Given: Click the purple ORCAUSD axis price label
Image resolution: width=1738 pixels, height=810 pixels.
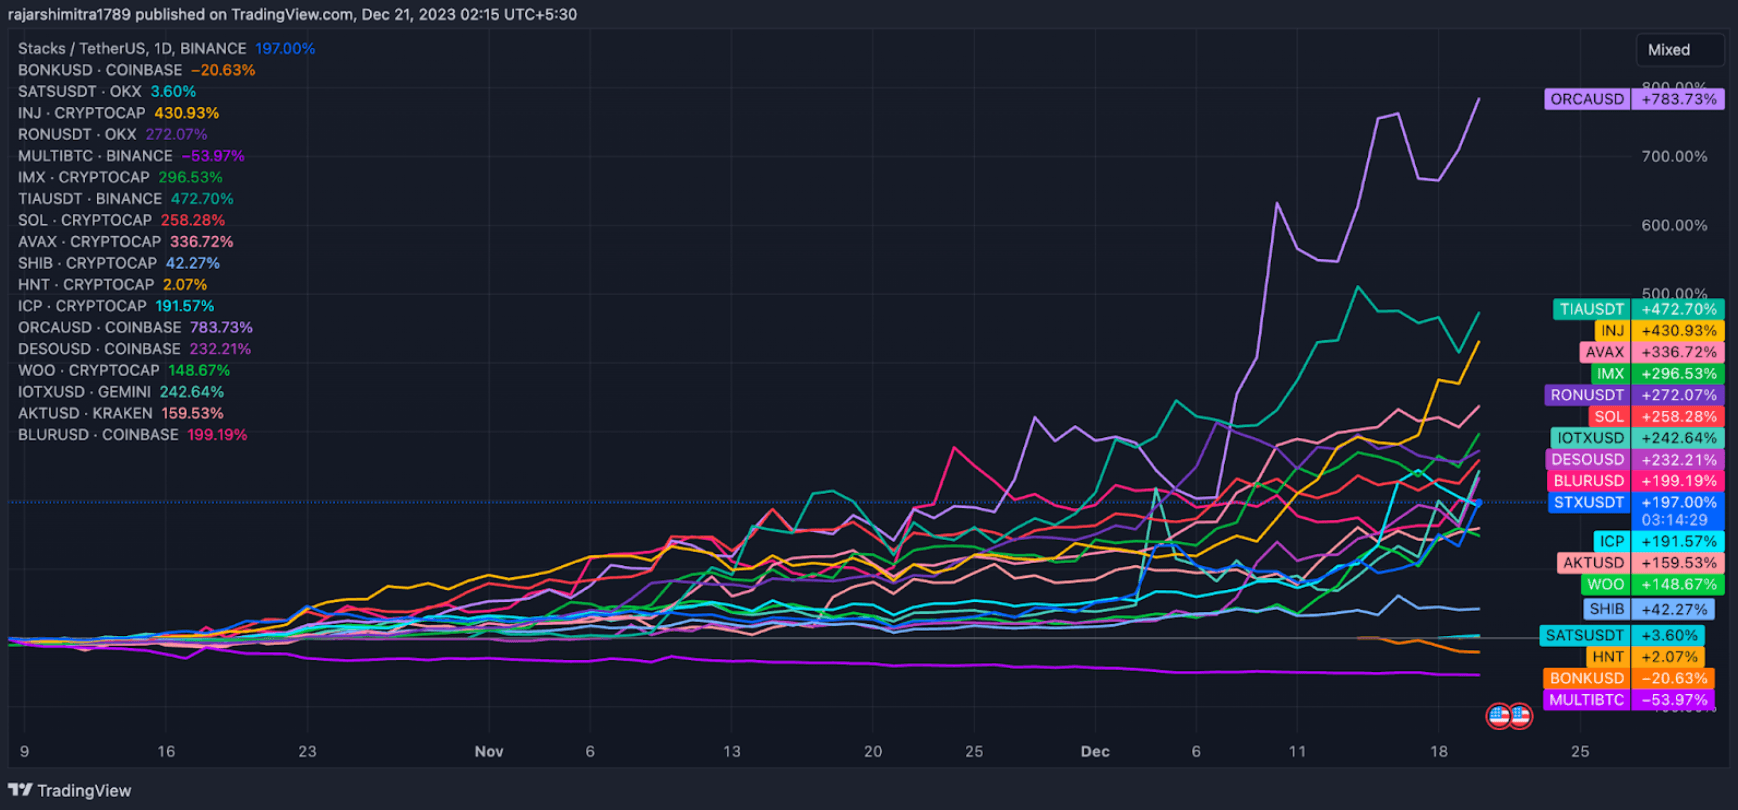Looking at the screenshot, I should 1633,99.
